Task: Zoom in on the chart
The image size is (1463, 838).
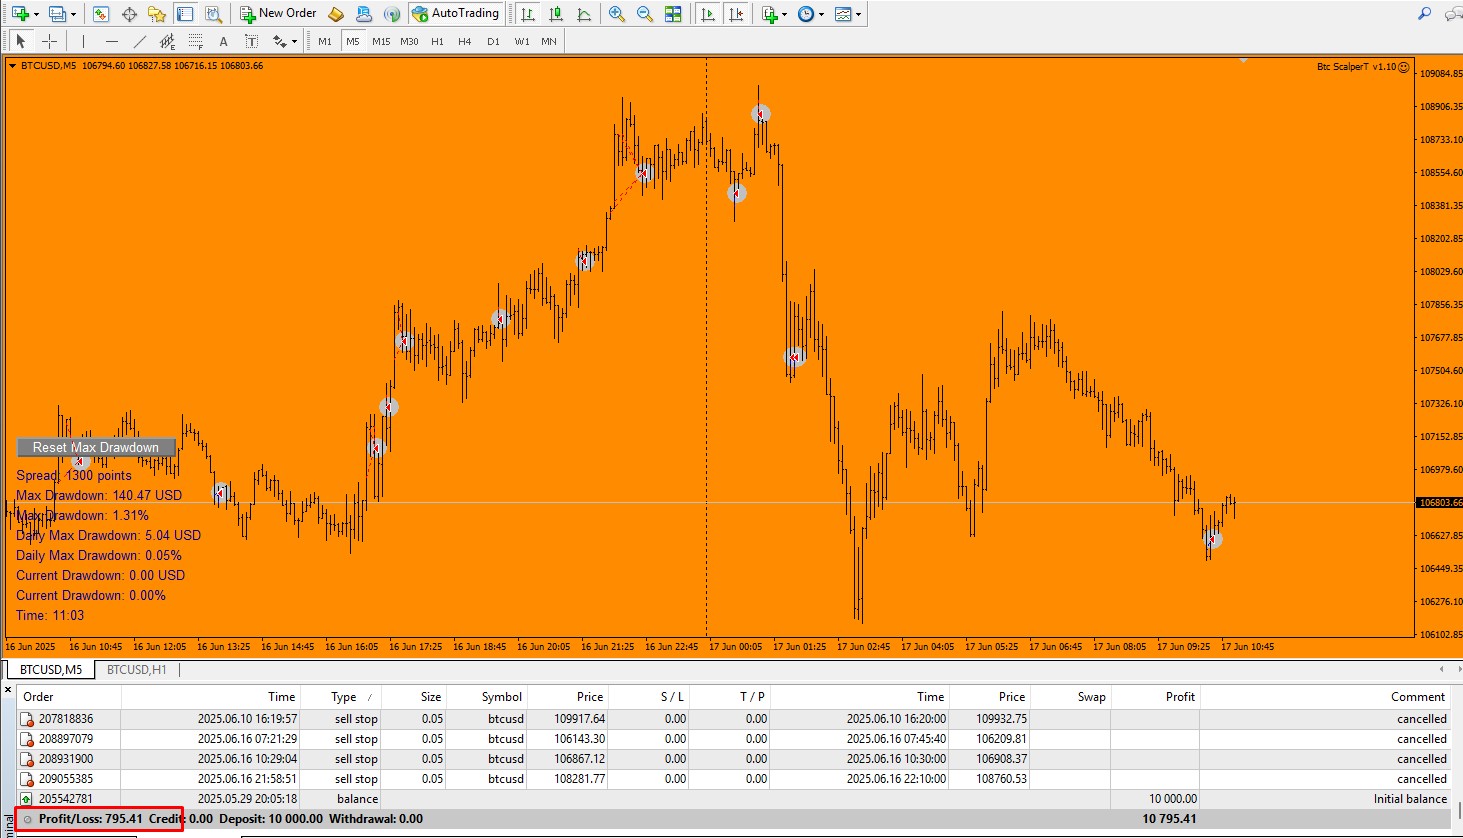Action: [617, 14]
